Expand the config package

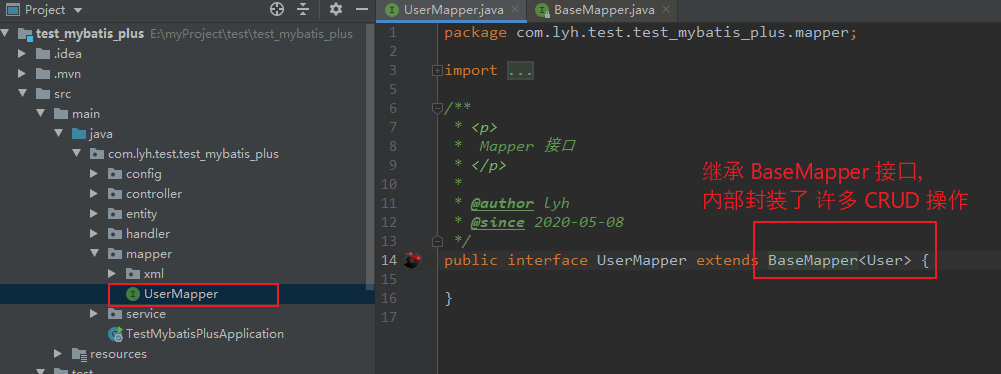click(x=94, y=174)
